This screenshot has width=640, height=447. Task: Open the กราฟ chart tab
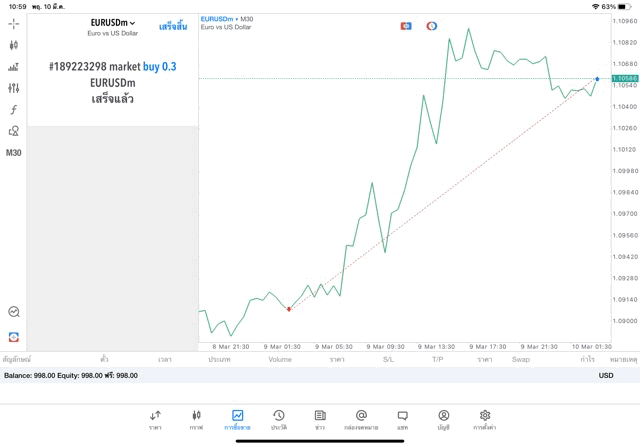click(x=196, y=420)
